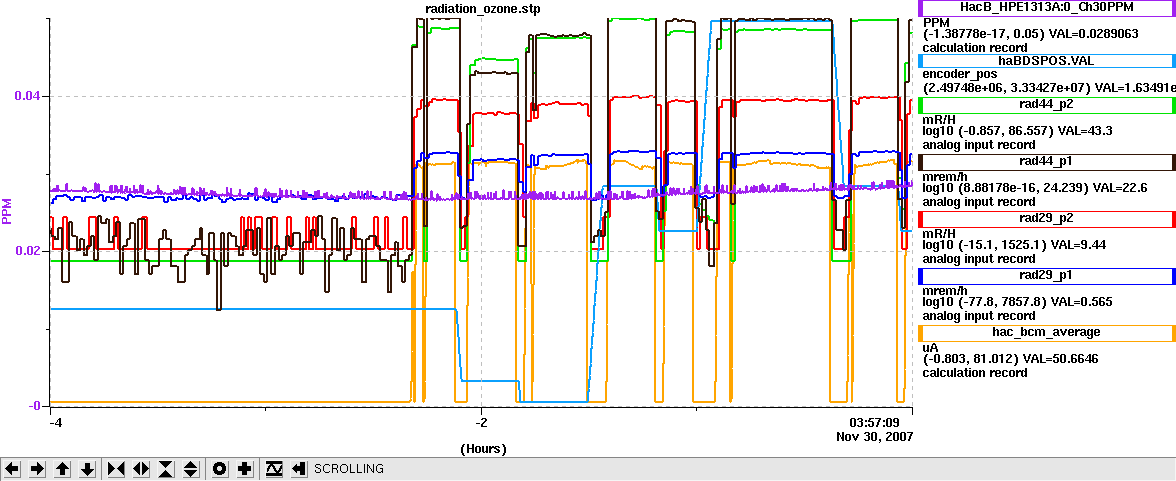Click the return-to-scrolling arrow icon
This screenshot has height=481, width=1176.
click(x=298, y=469)
